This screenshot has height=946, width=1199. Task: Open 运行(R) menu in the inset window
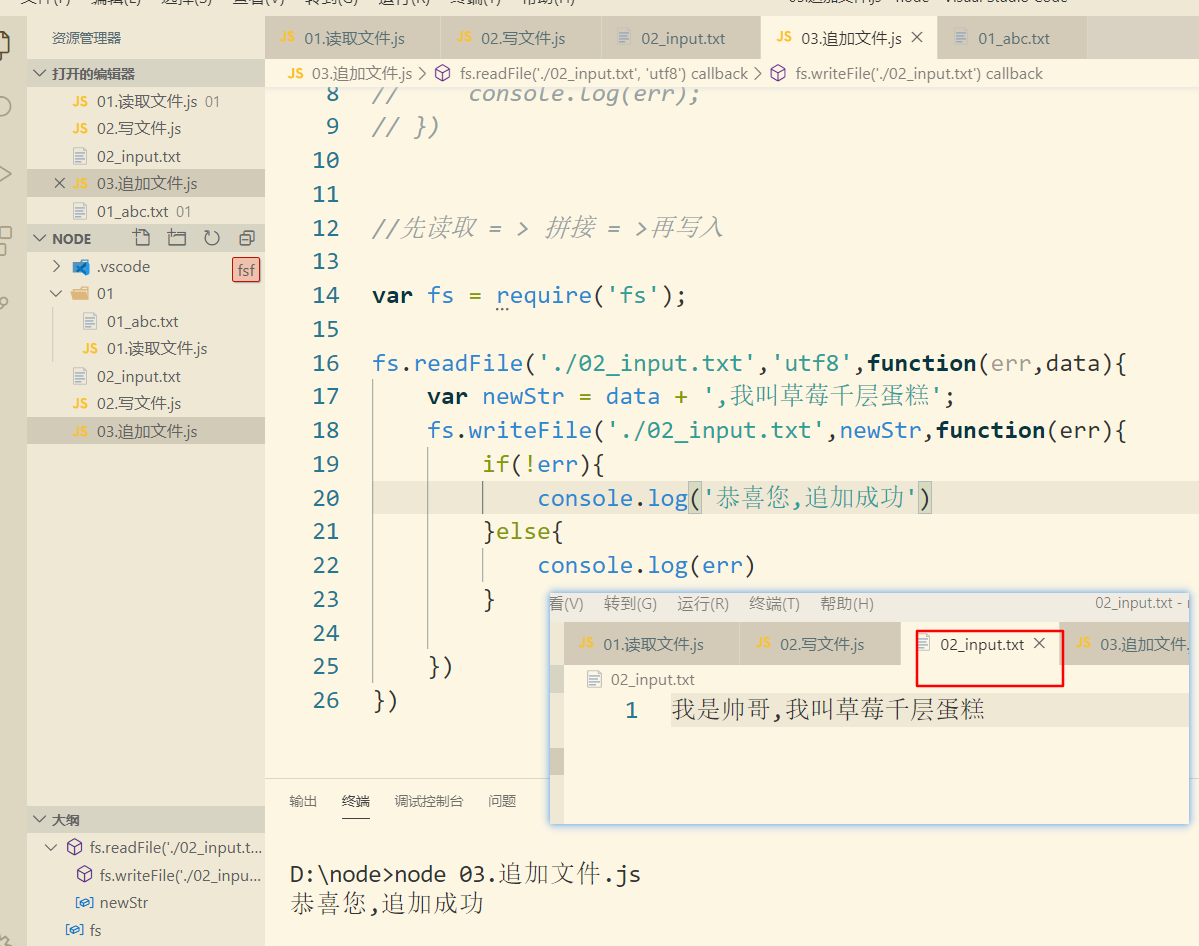[x=703, y=603]
